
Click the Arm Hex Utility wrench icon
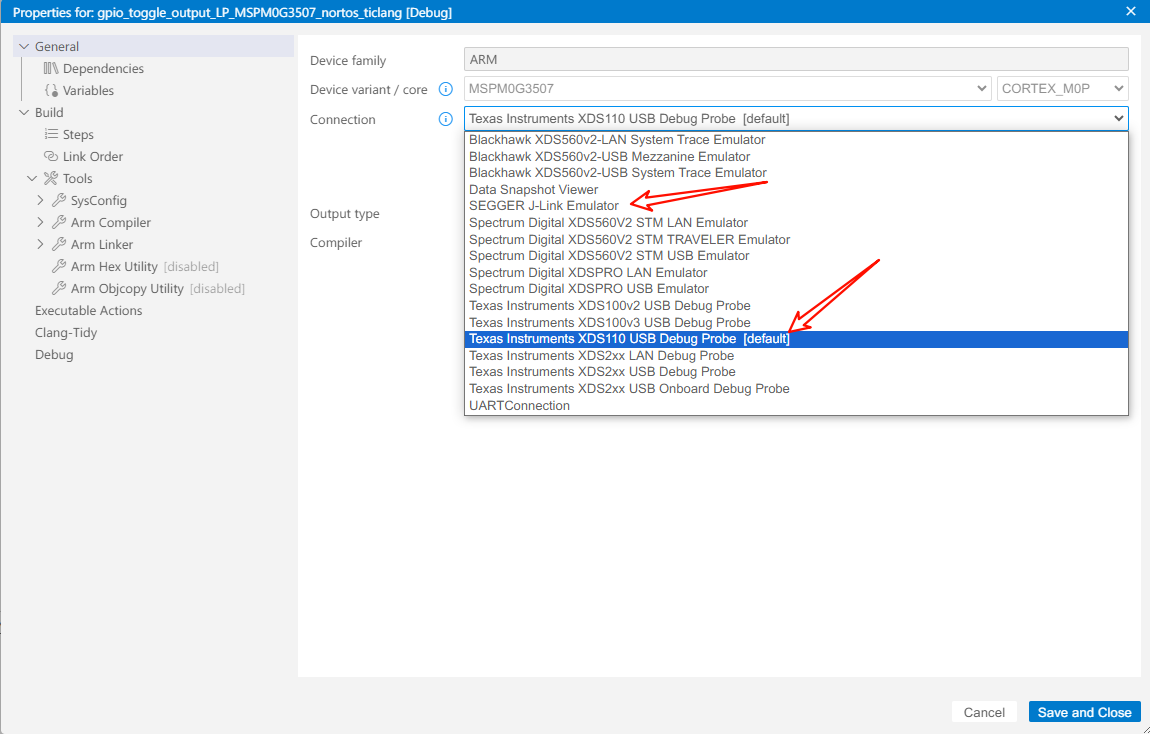(x=59, y=266)
